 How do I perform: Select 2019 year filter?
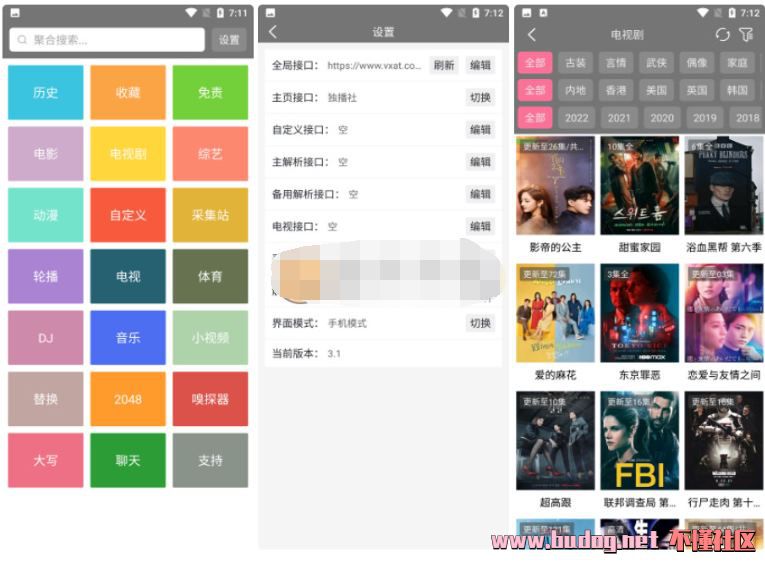point(705,118)
